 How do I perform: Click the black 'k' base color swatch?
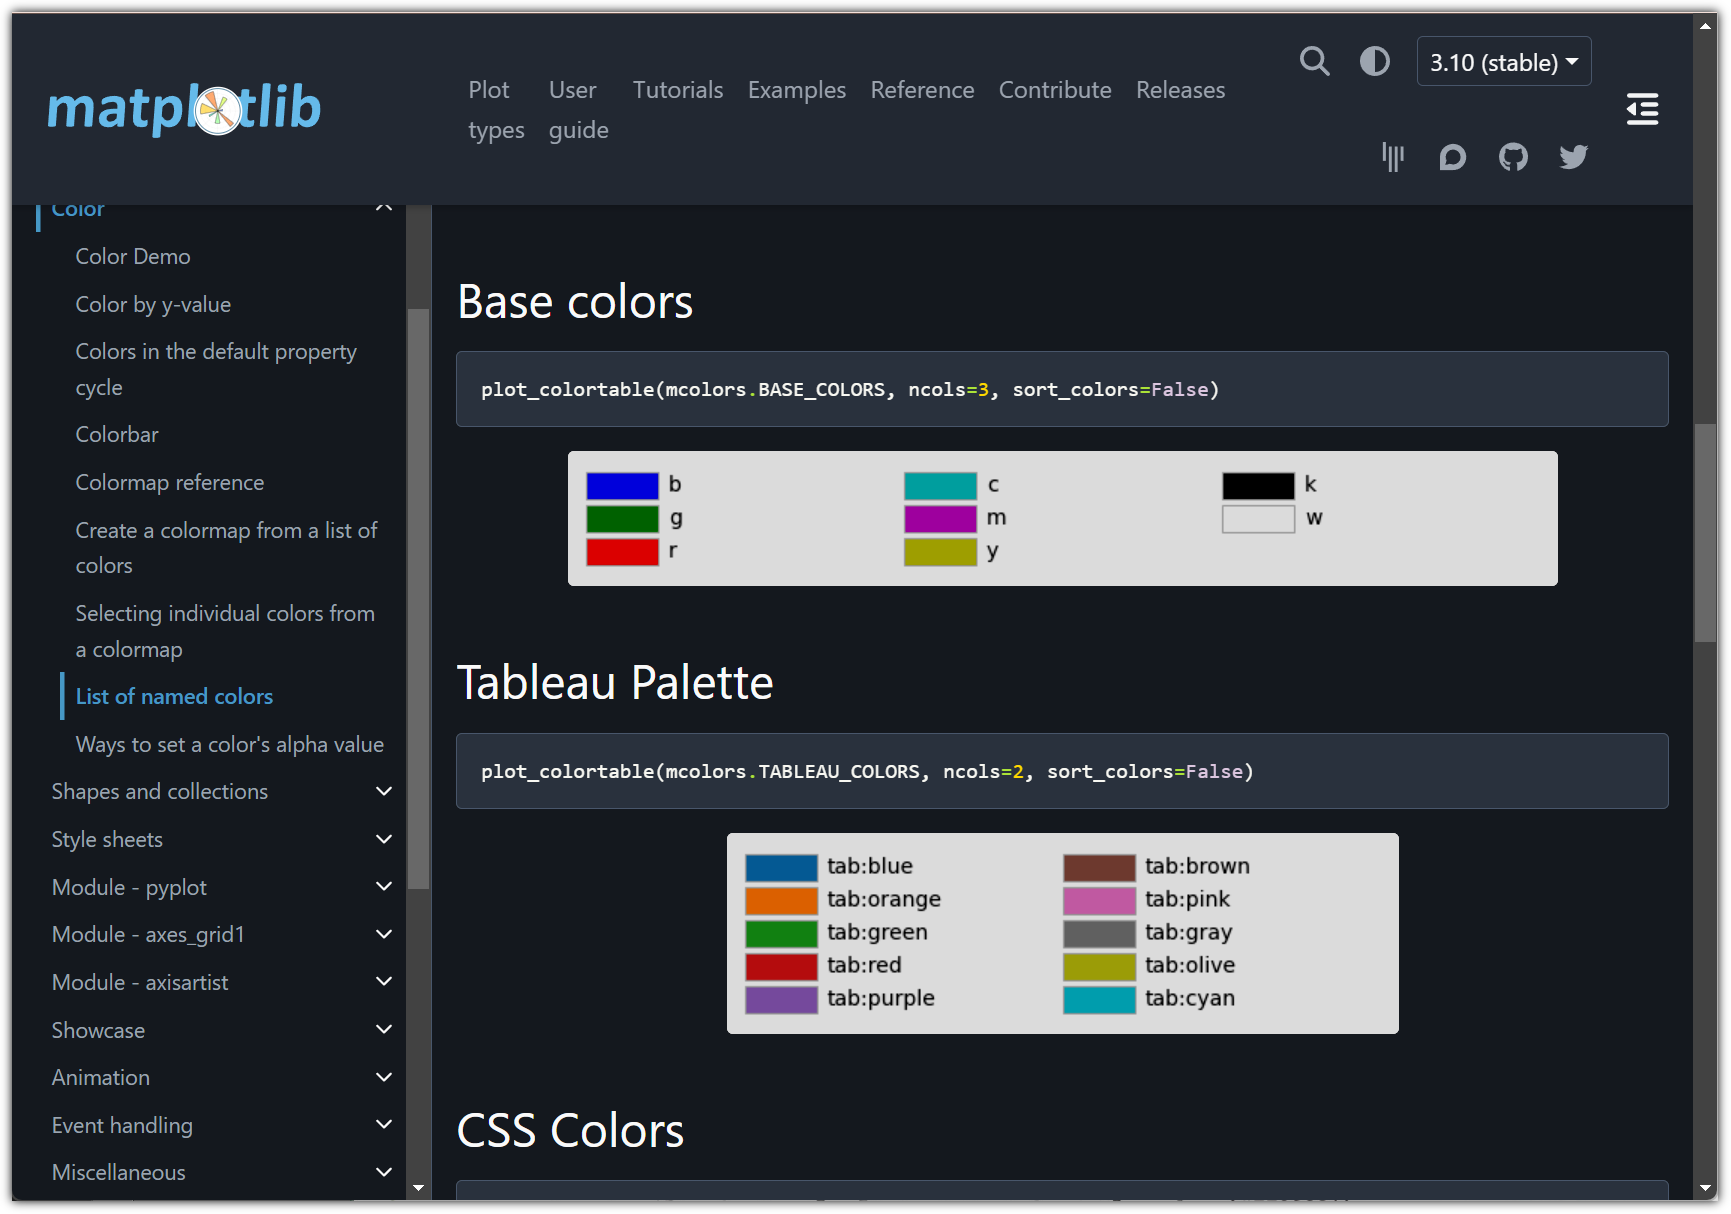(1258, 486)
